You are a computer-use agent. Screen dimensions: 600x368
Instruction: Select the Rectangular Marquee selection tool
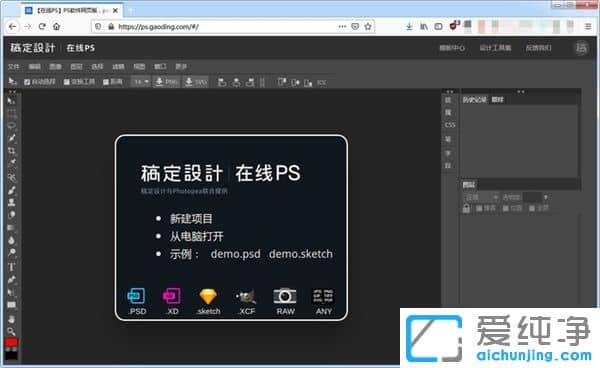coord(11,113)
